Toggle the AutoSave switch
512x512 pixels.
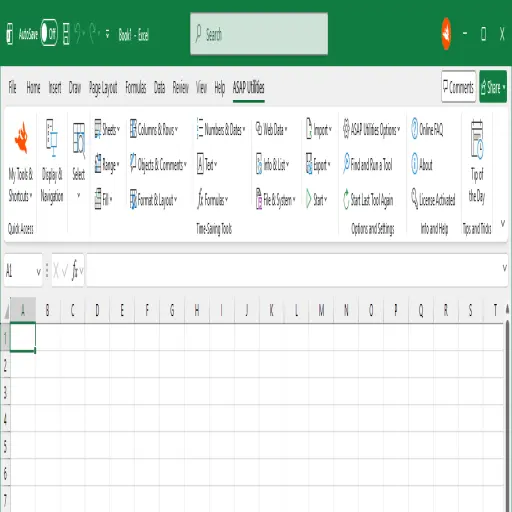tap(49, 33)
